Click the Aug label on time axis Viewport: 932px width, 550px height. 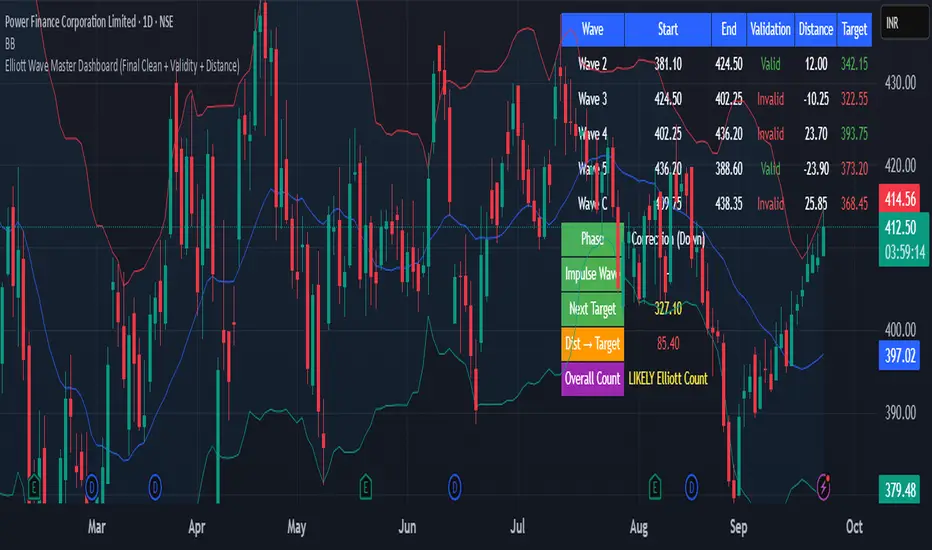639,527
